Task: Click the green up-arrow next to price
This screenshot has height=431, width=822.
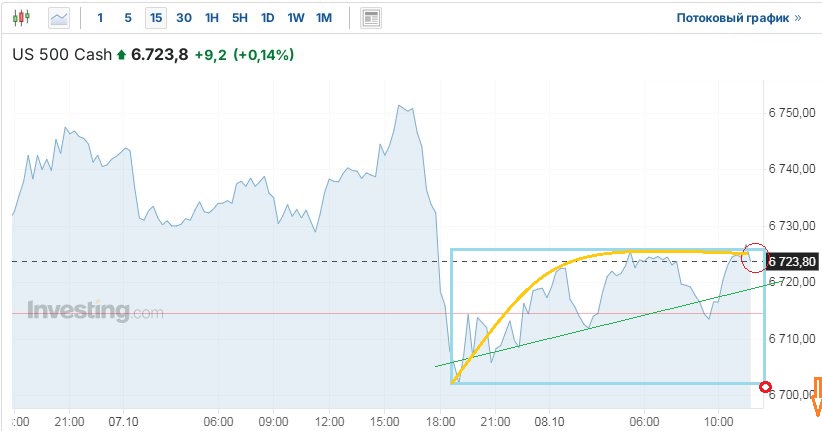Action: pos(122,55)
